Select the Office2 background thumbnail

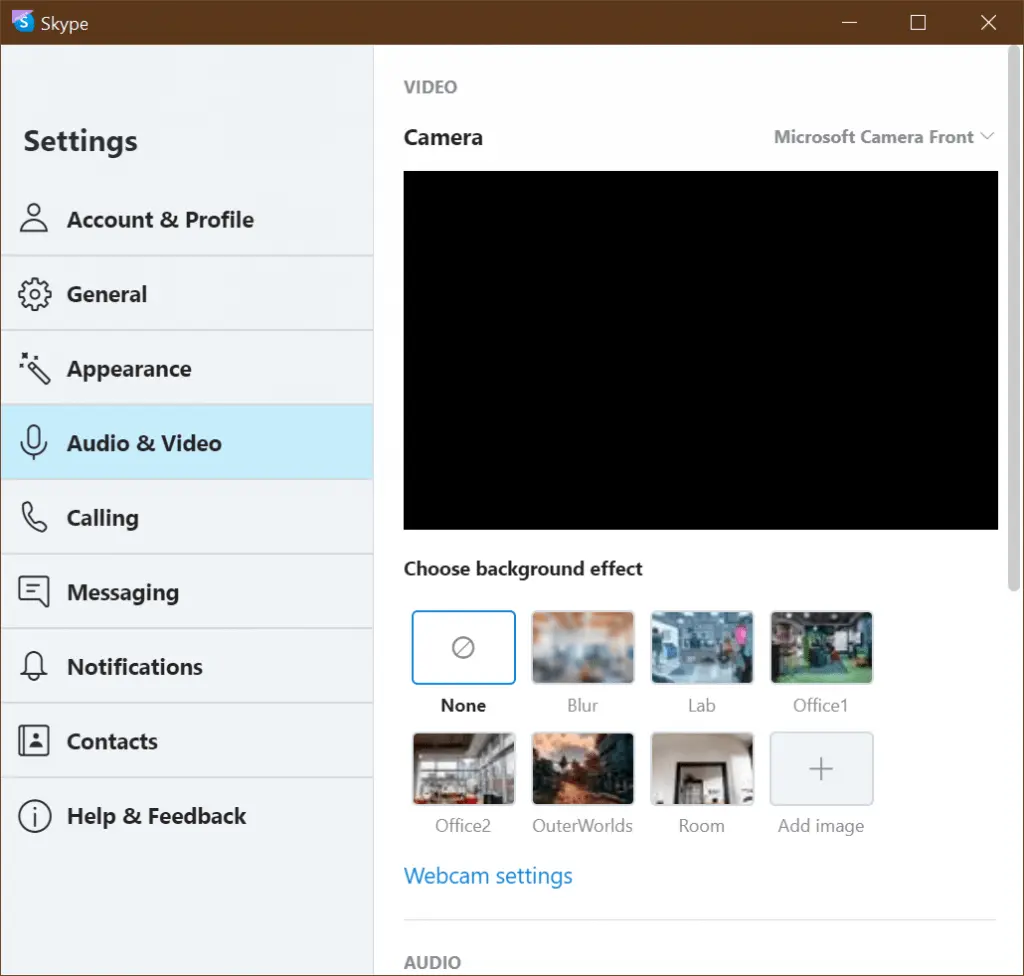463,768
